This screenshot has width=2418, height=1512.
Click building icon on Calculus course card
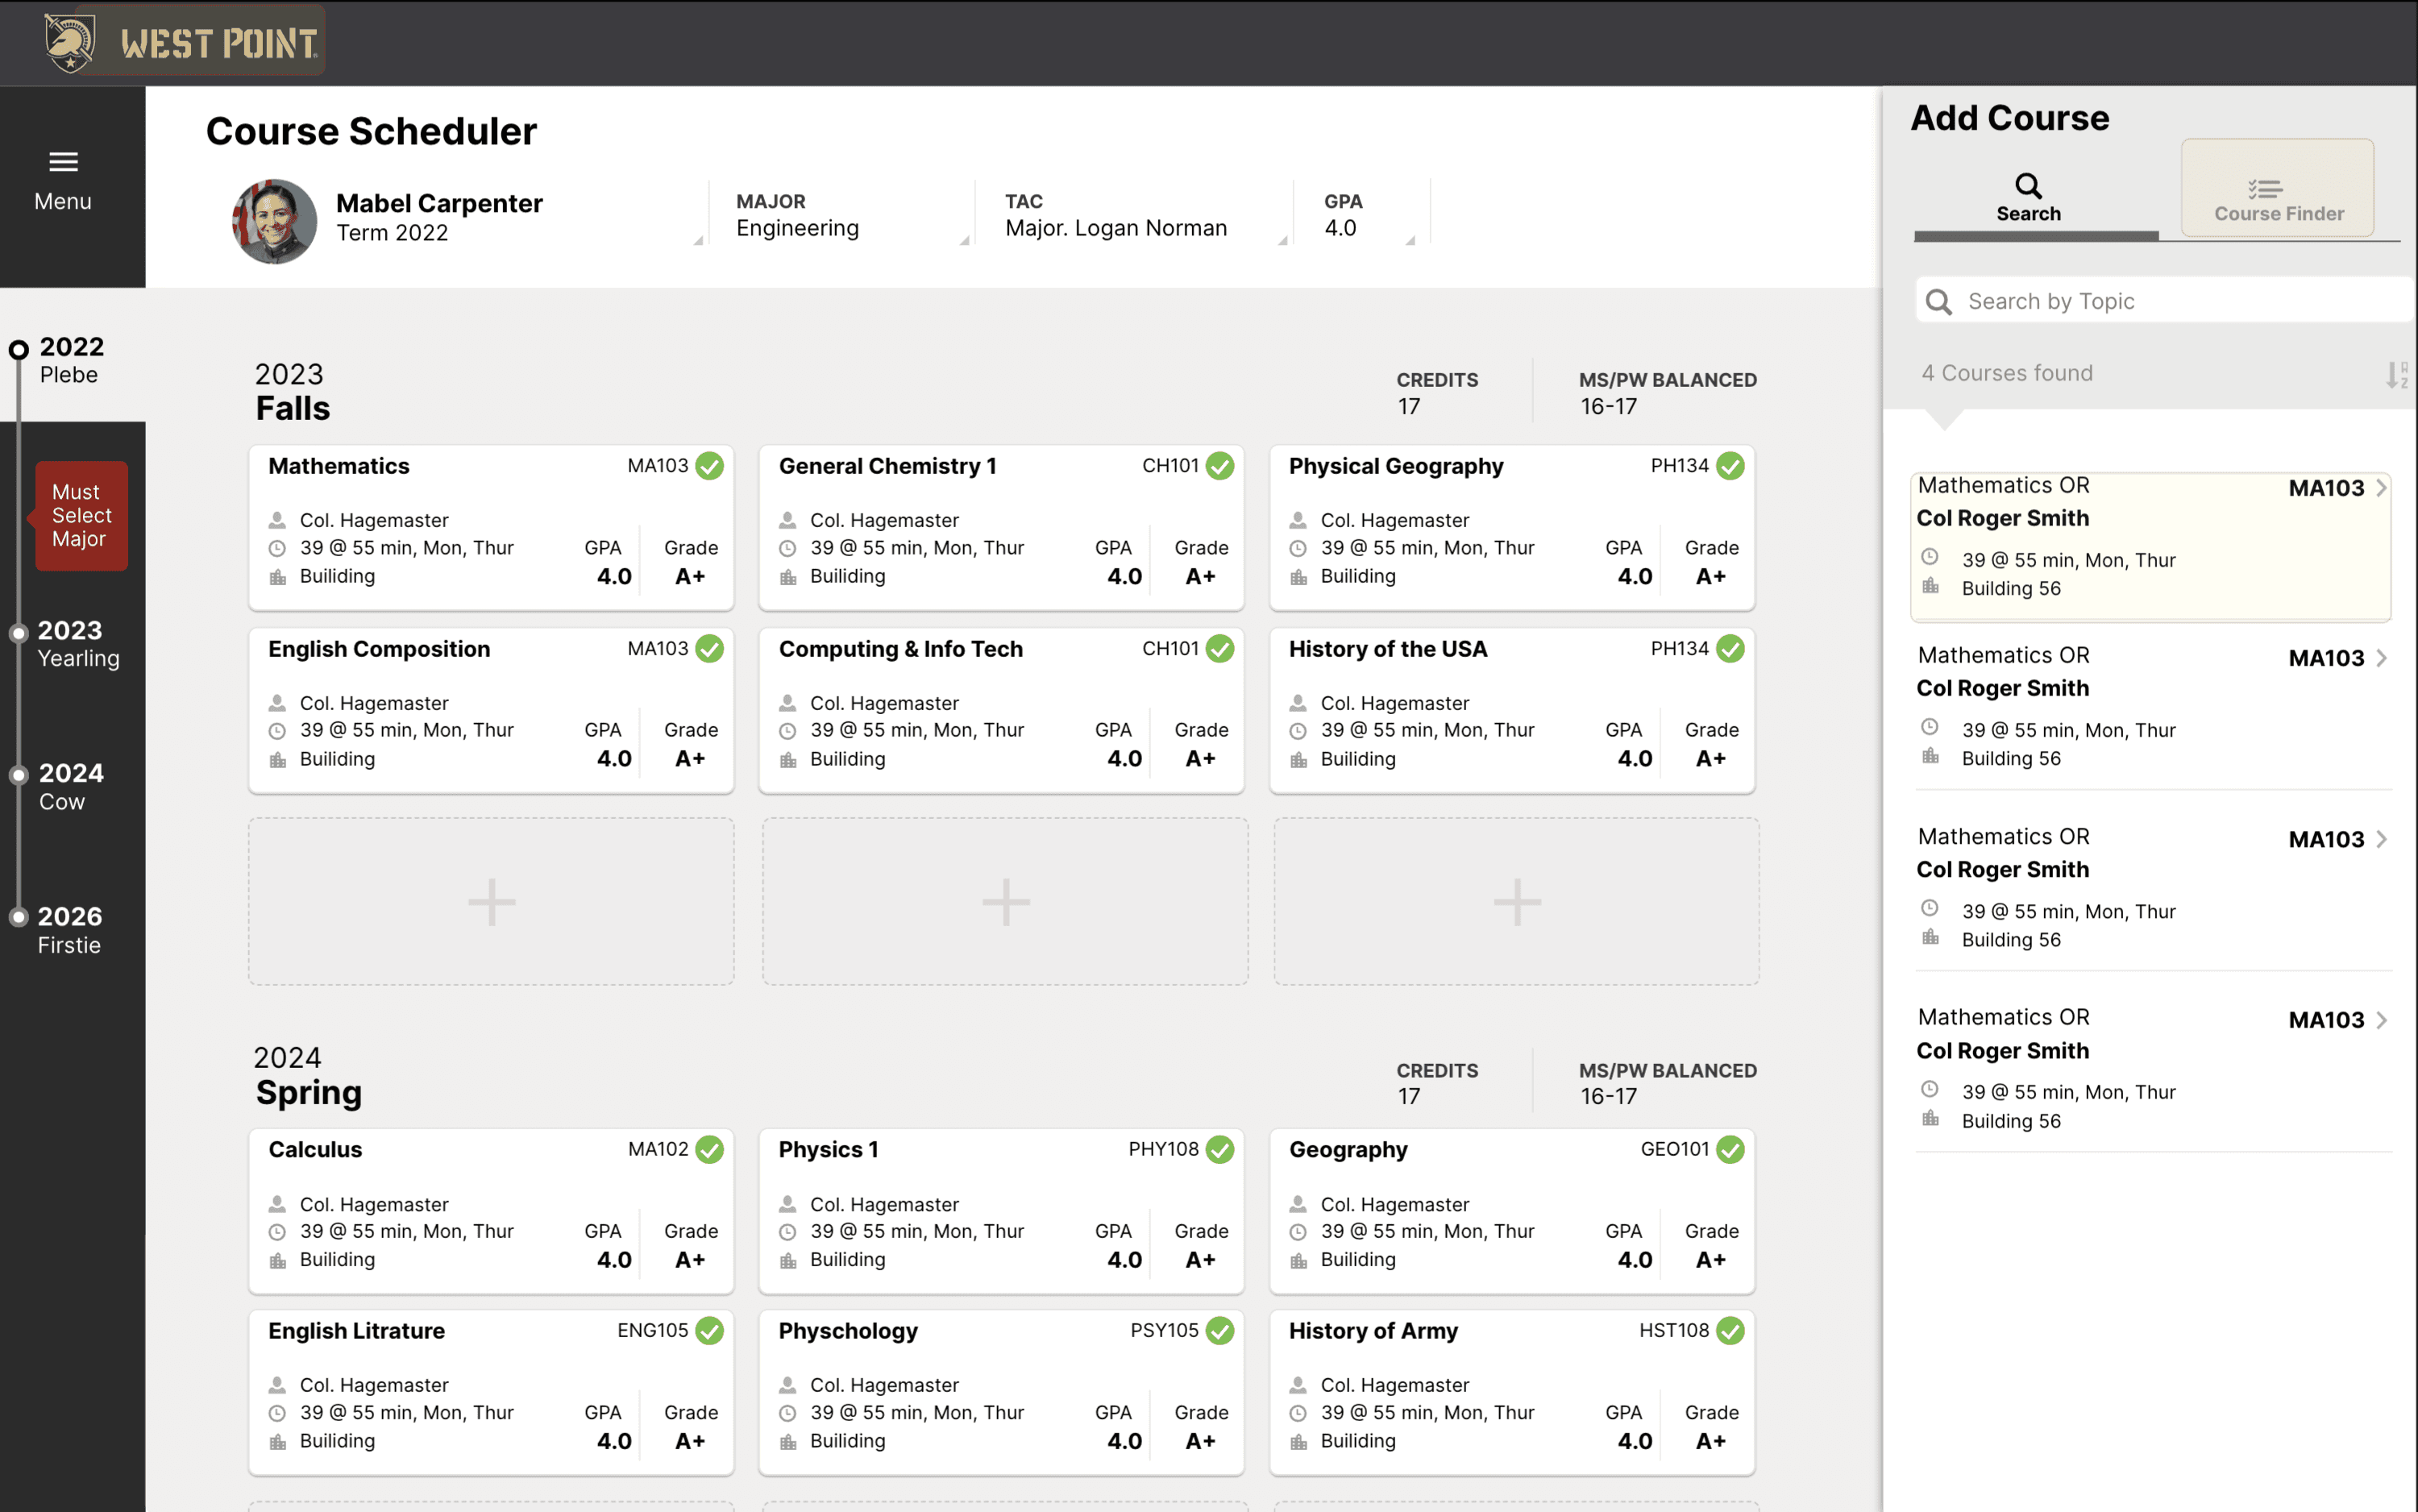(x=278, y=1260)
